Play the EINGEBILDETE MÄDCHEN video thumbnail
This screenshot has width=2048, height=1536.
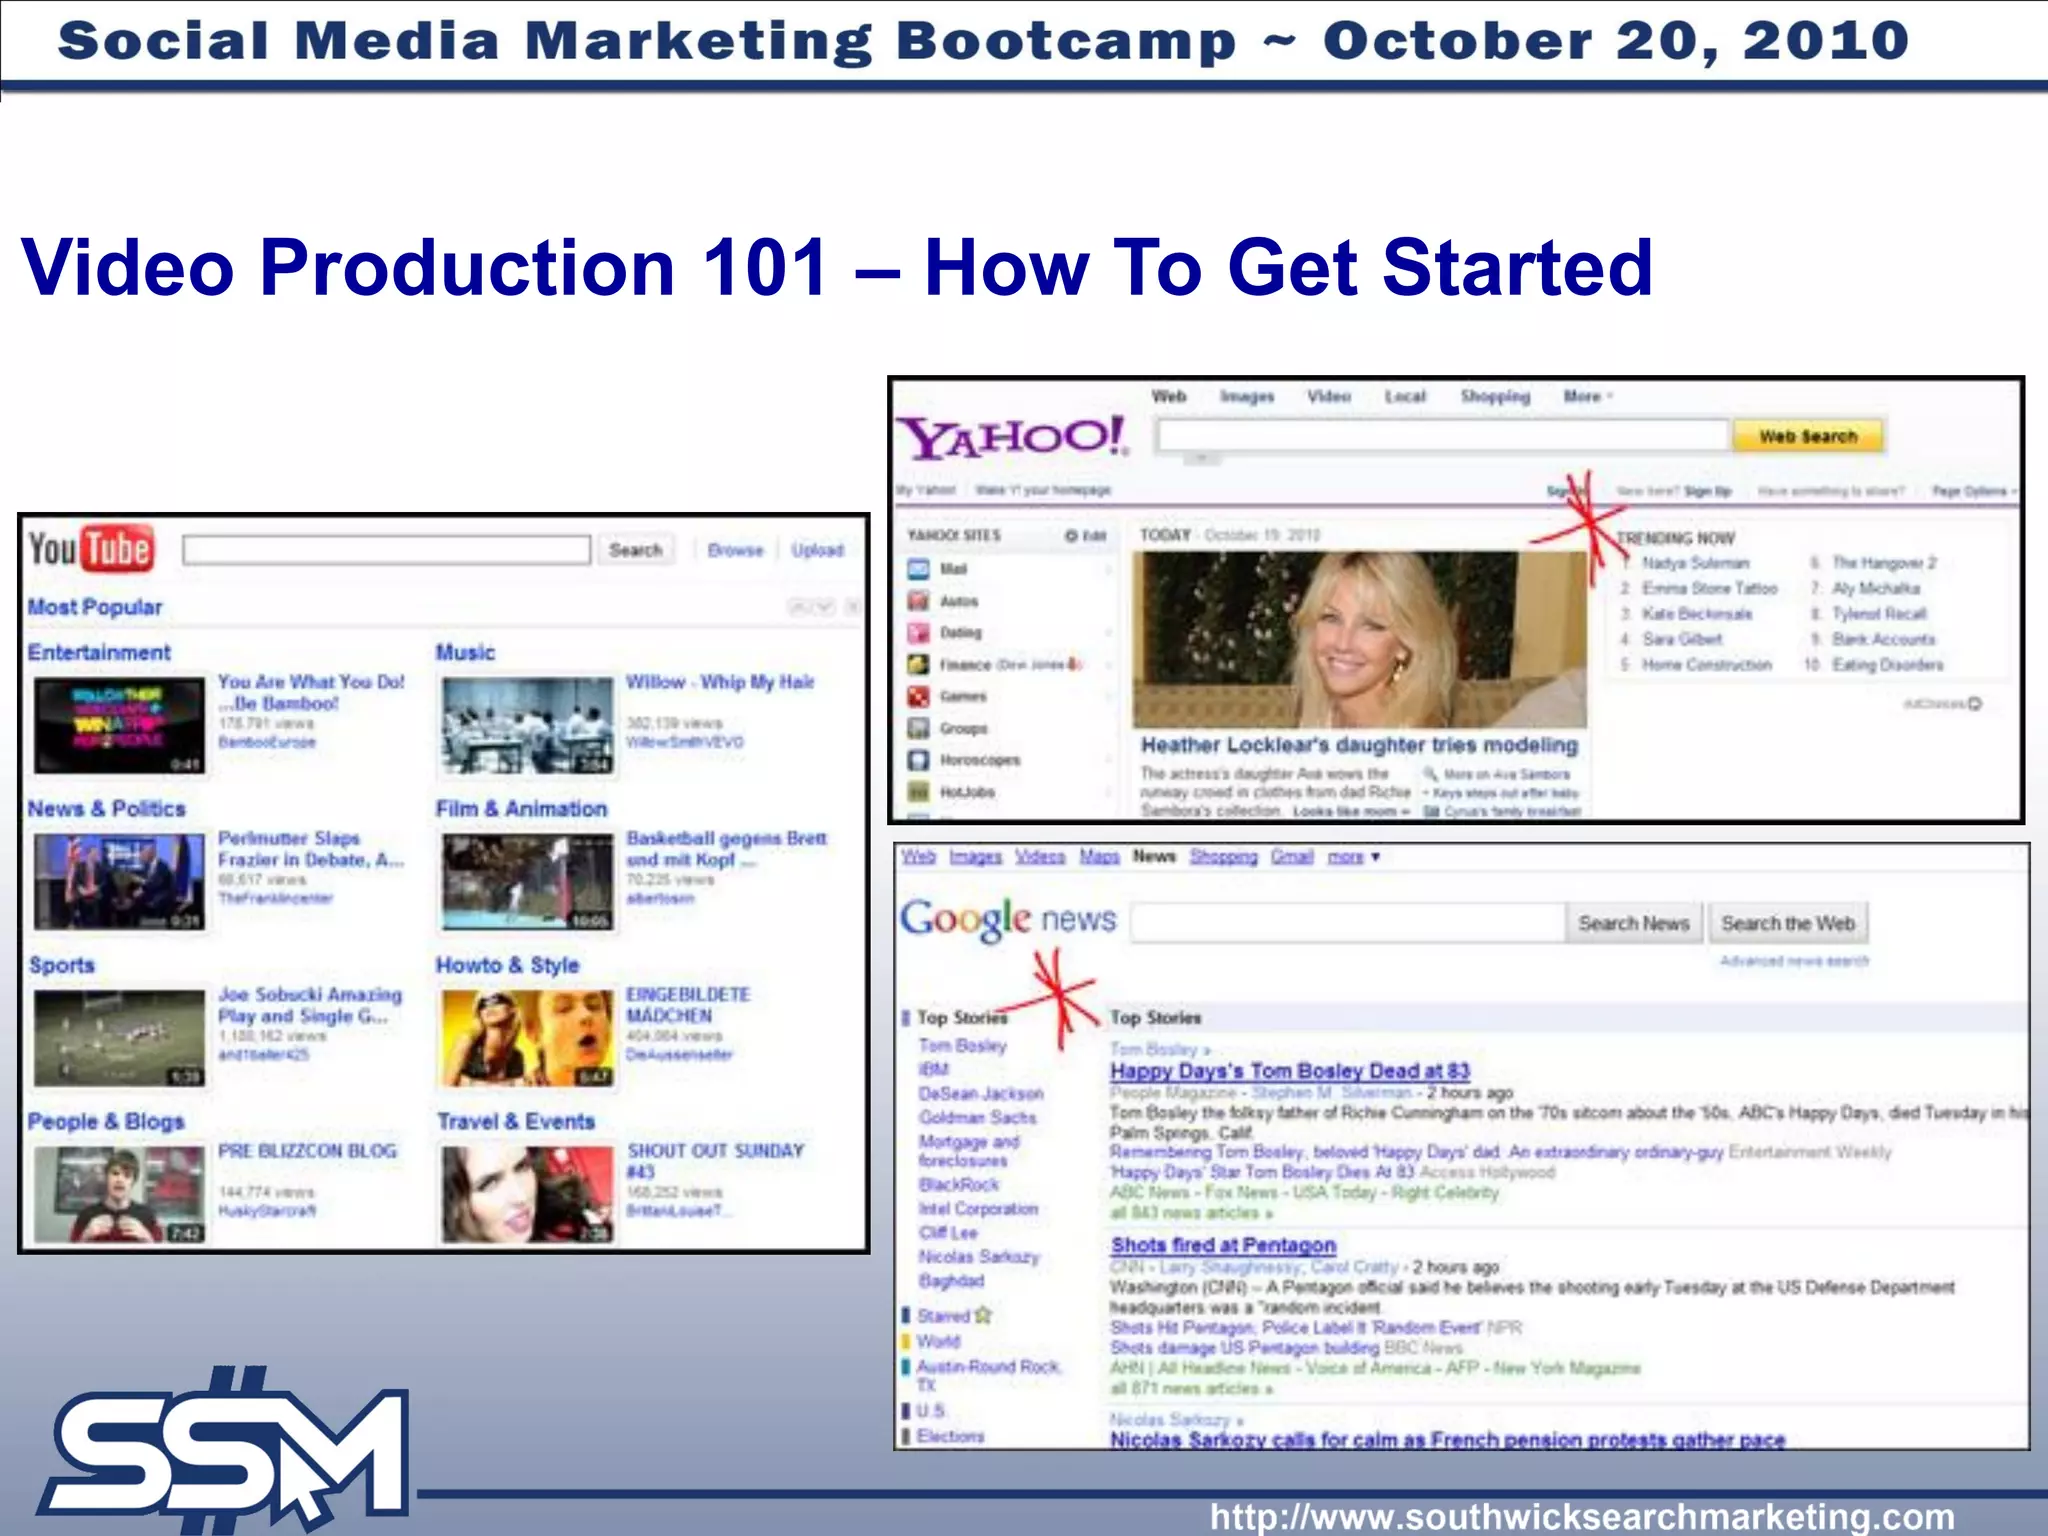coord(528,1038)
